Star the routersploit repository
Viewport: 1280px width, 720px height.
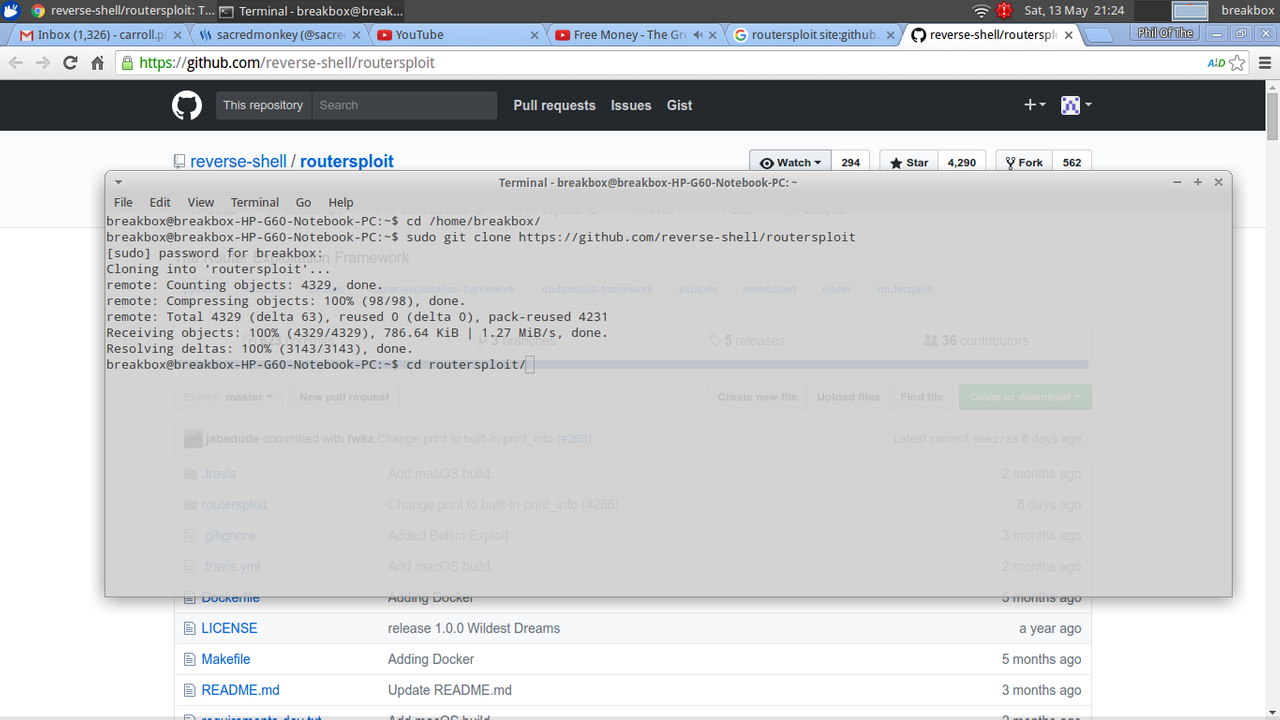908,161
